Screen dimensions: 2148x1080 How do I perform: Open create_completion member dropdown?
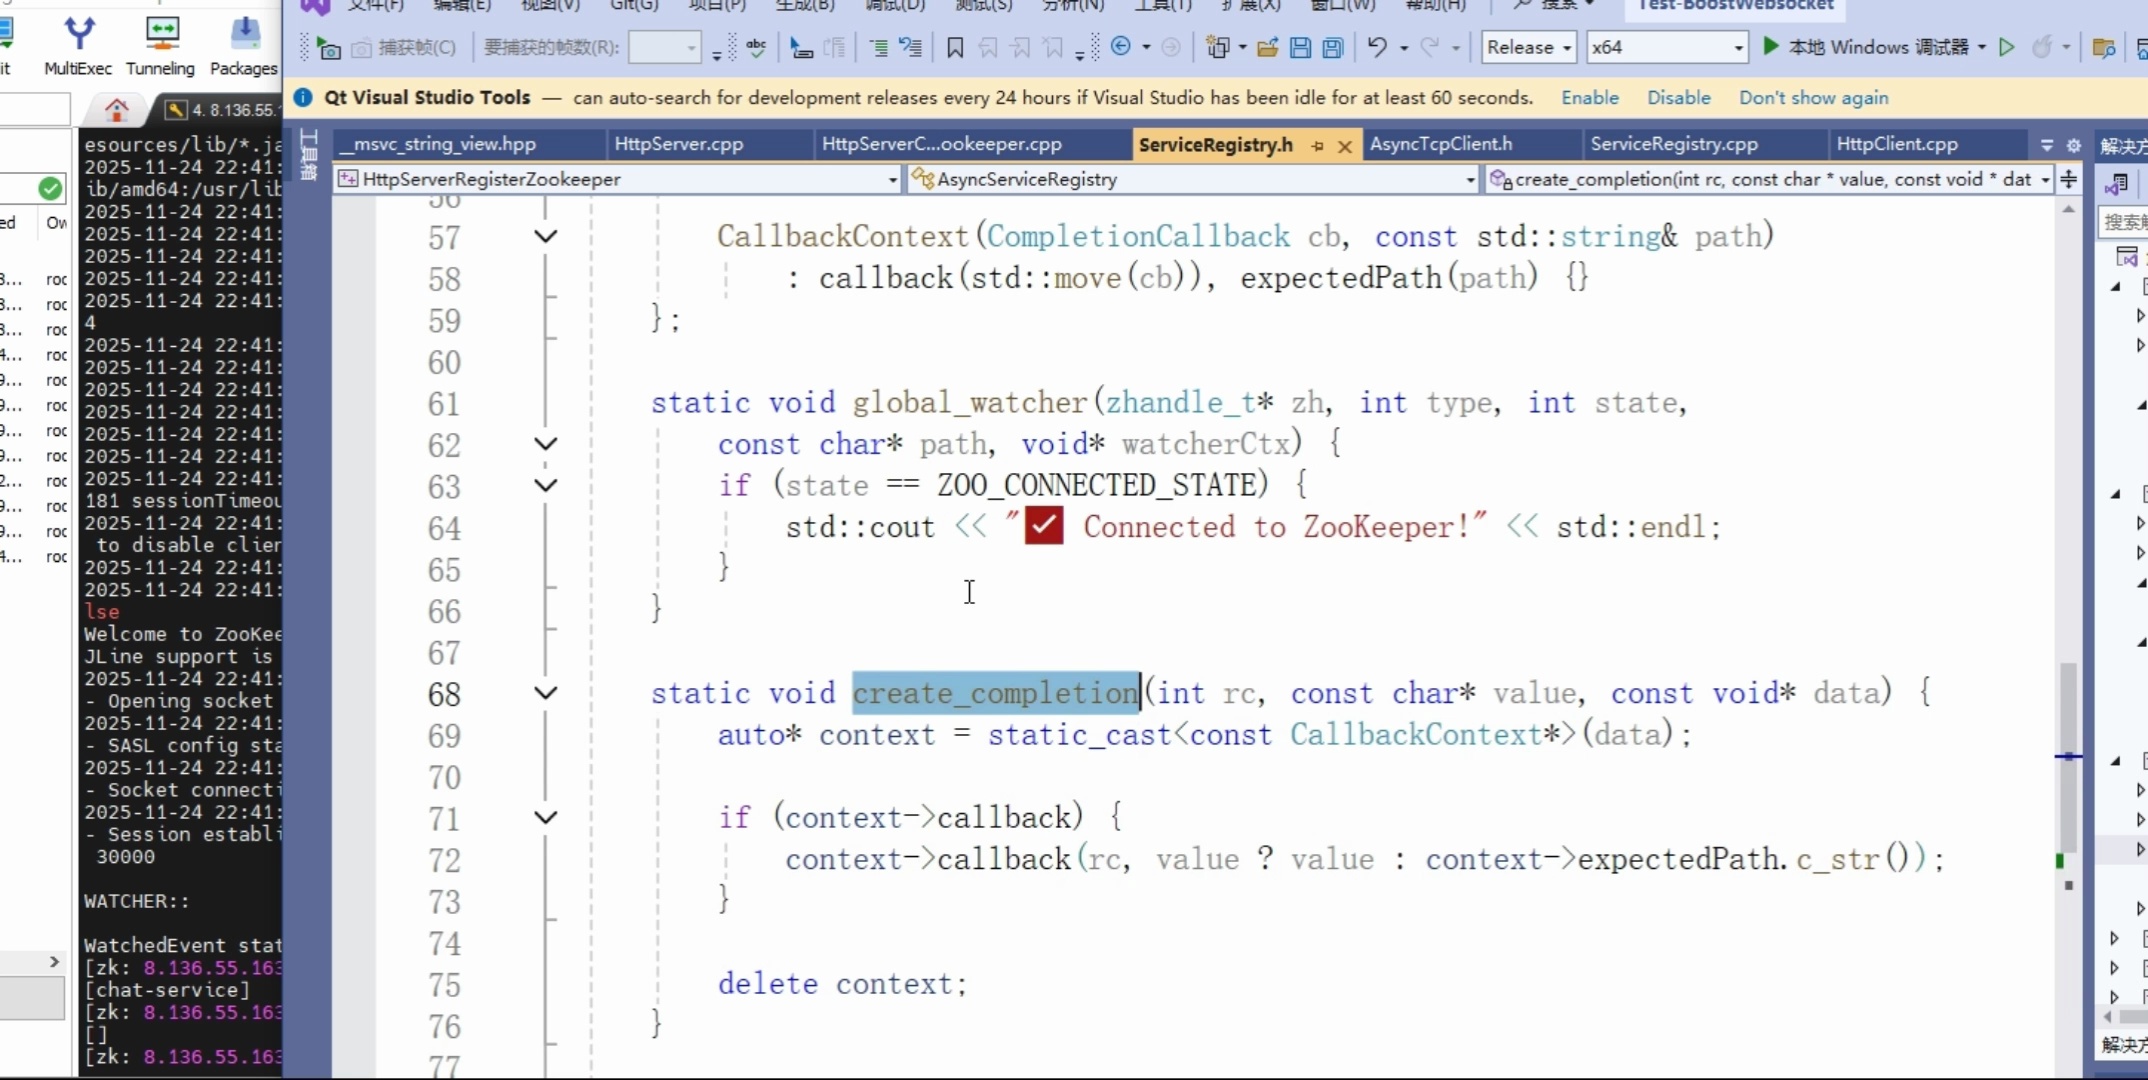pos(1768,179)
